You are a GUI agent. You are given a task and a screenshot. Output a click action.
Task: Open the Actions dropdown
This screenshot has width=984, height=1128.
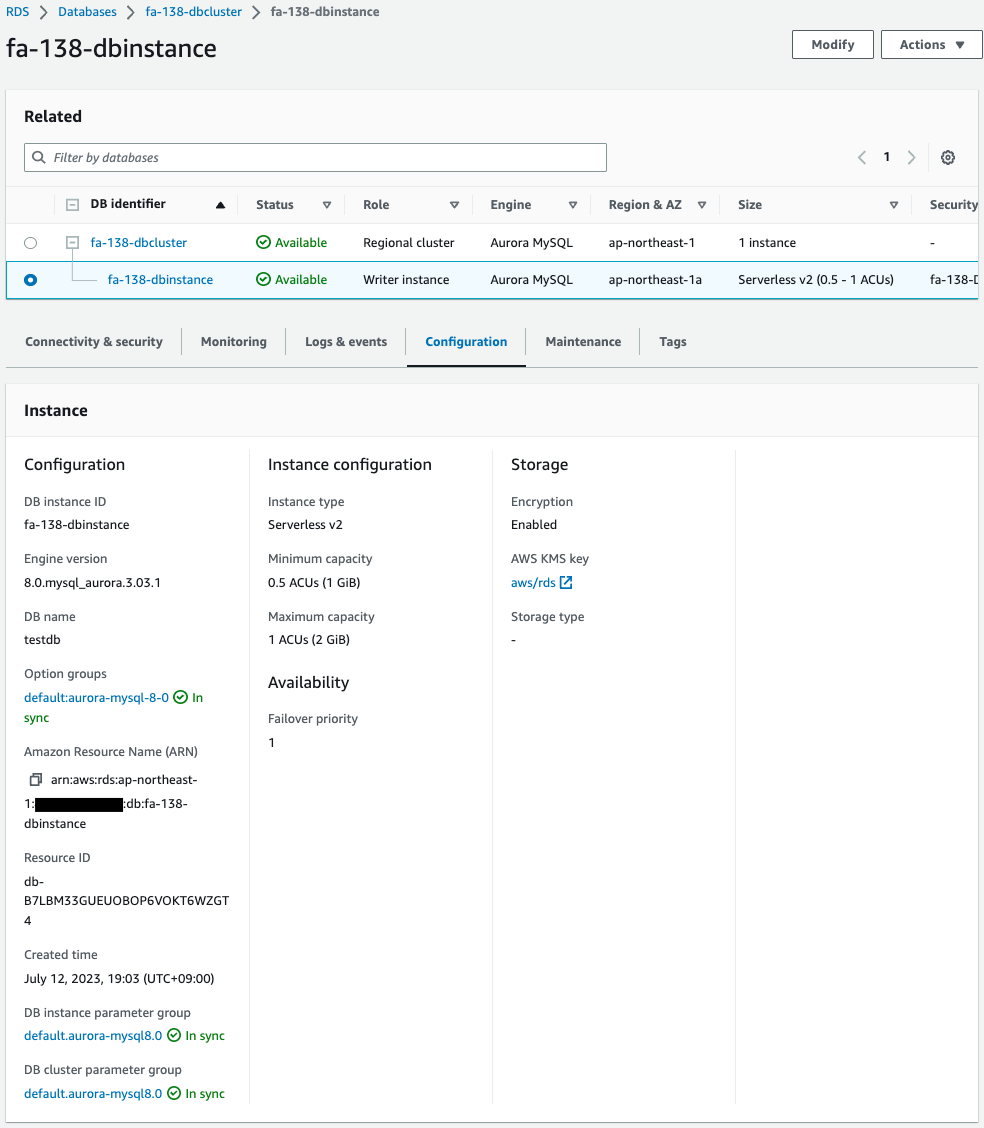tap(931, 44)
